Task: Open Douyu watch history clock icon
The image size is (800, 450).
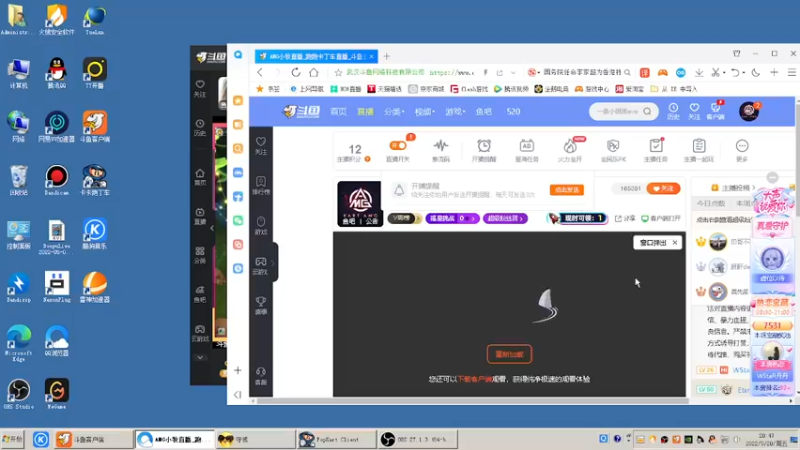Action: [x=673, y=110]
